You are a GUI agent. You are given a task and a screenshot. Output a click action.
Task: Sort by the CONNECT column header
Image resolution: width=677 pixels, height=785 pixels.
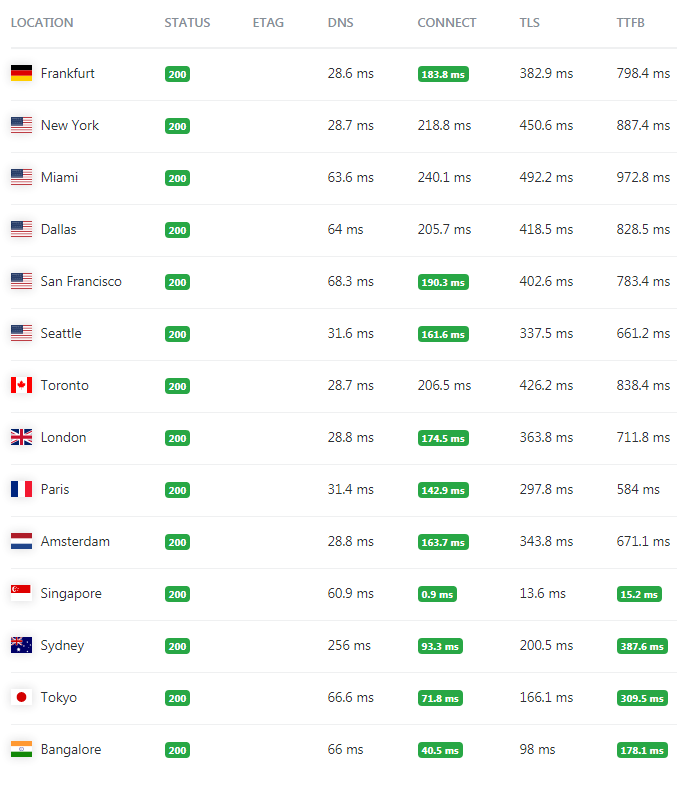point(446,23)
